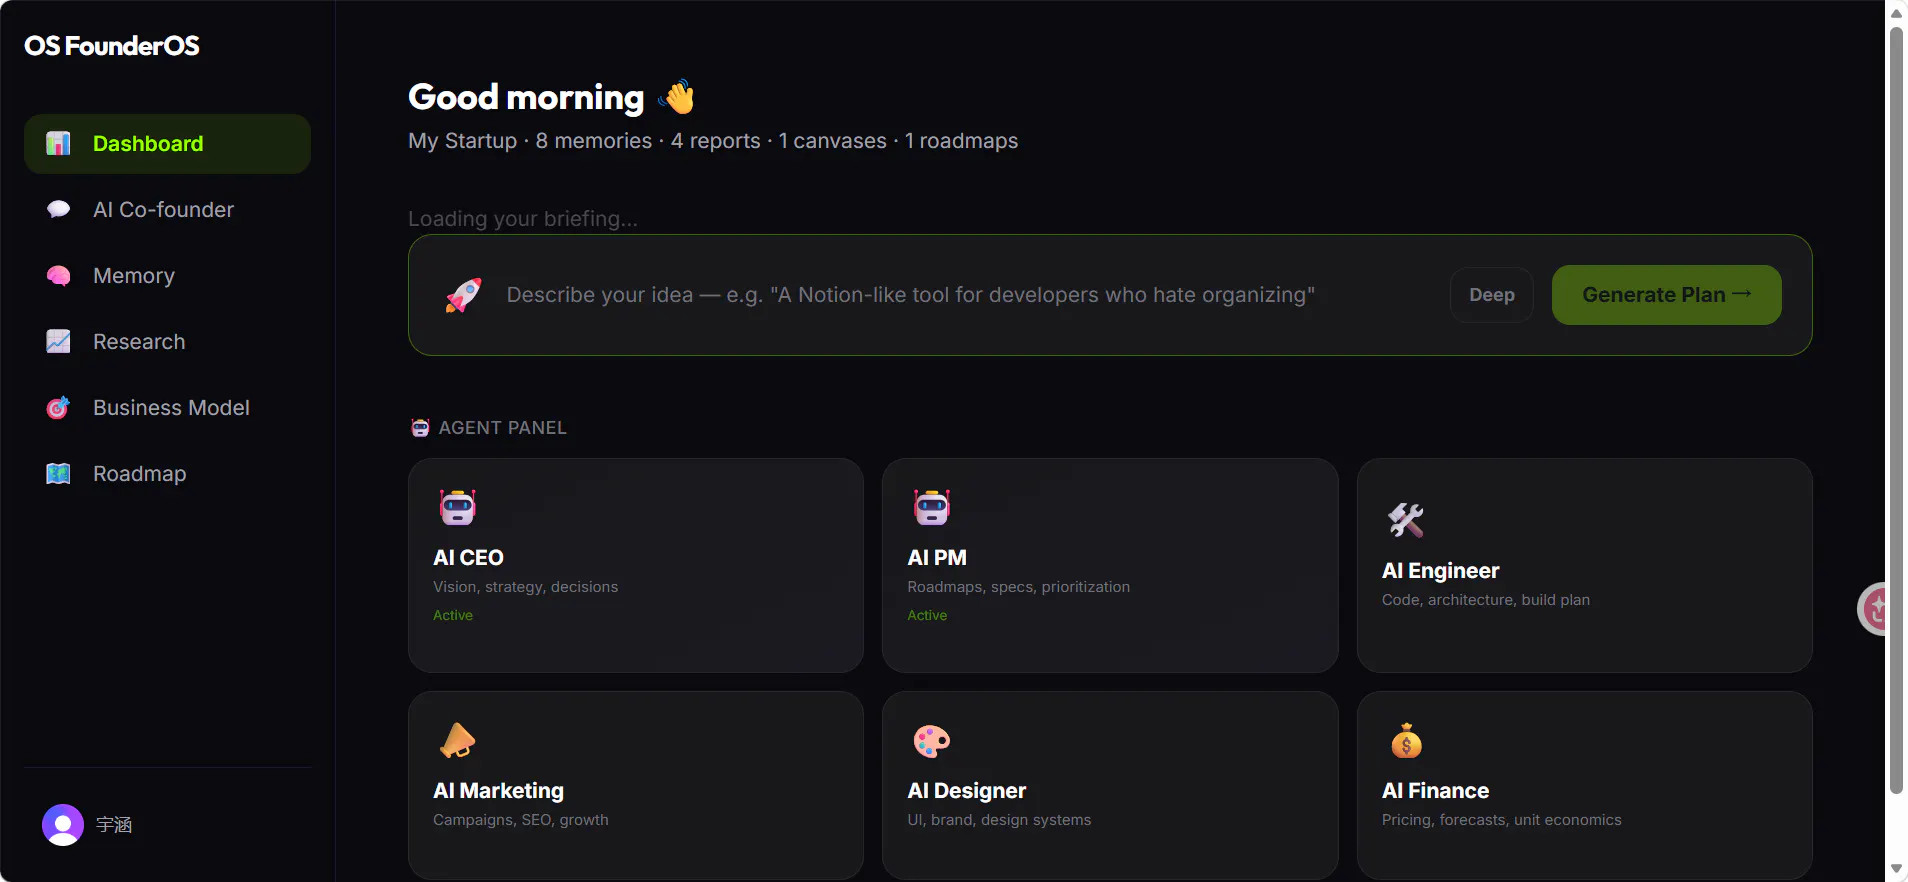Click the AI PM robot icon

click(x=932, y=507)
